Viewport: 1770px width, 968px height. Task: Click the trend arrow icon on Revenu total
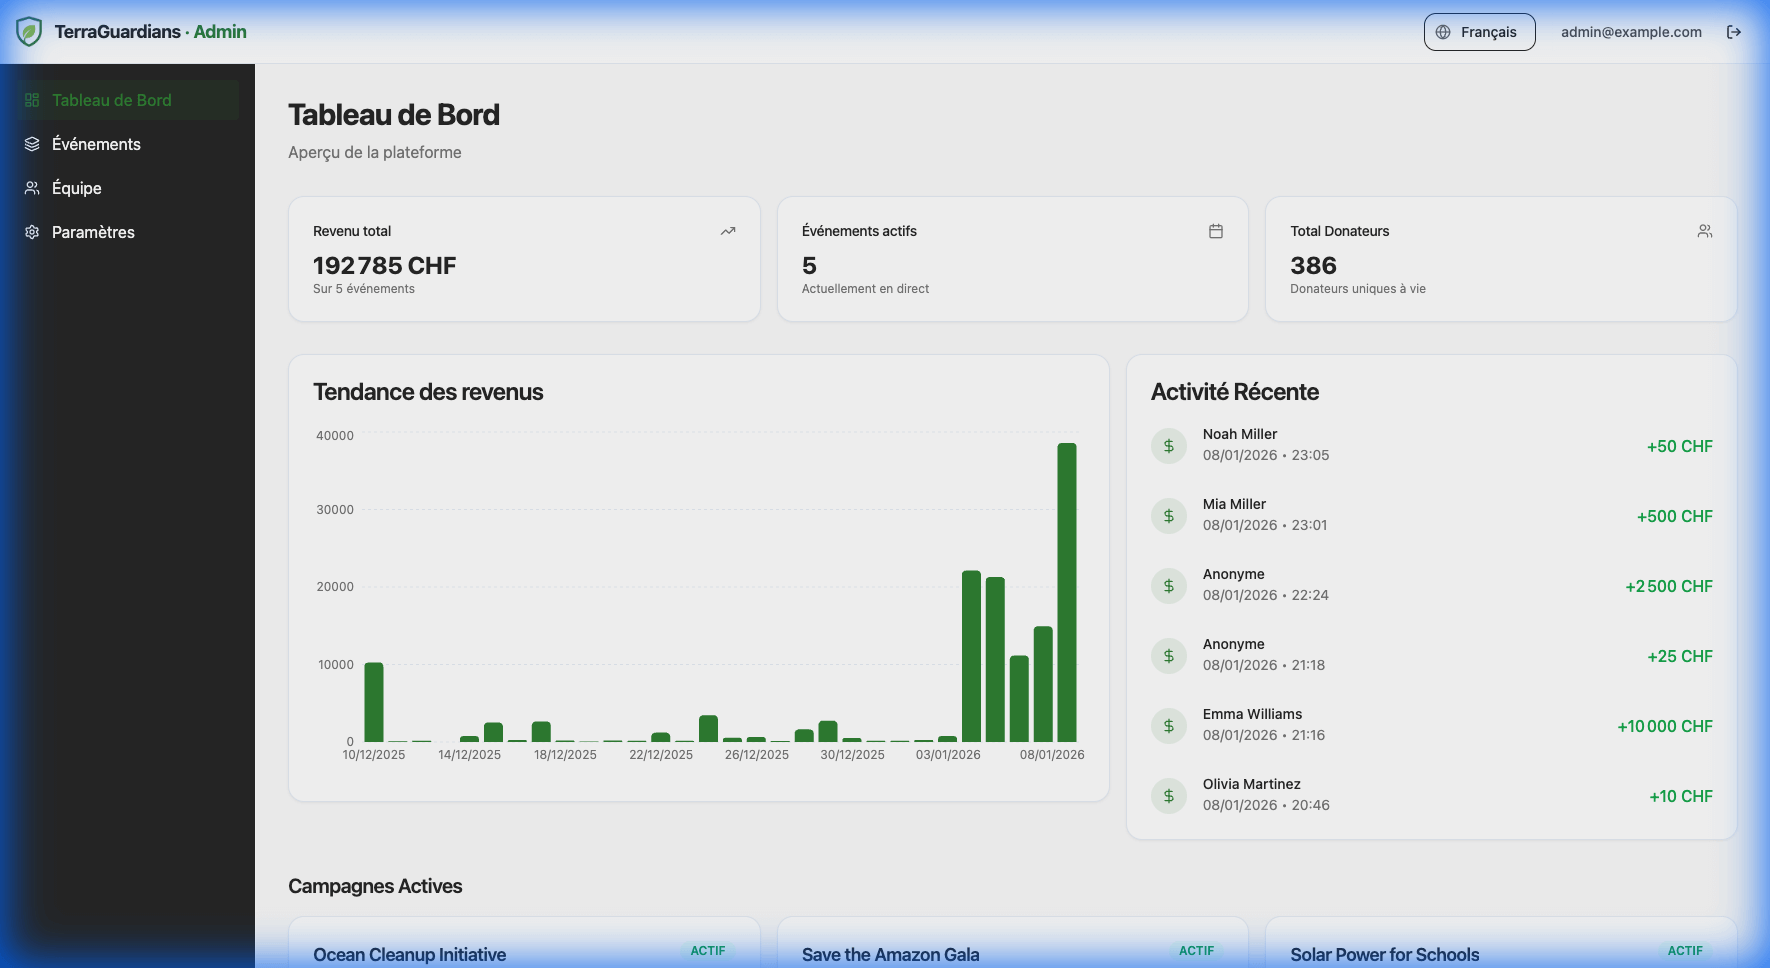point(728,230)
